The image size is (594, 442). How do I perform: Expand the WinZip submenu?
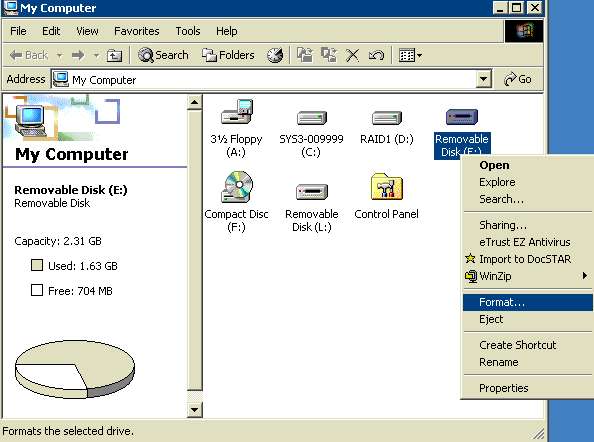[x=527, y=276]
